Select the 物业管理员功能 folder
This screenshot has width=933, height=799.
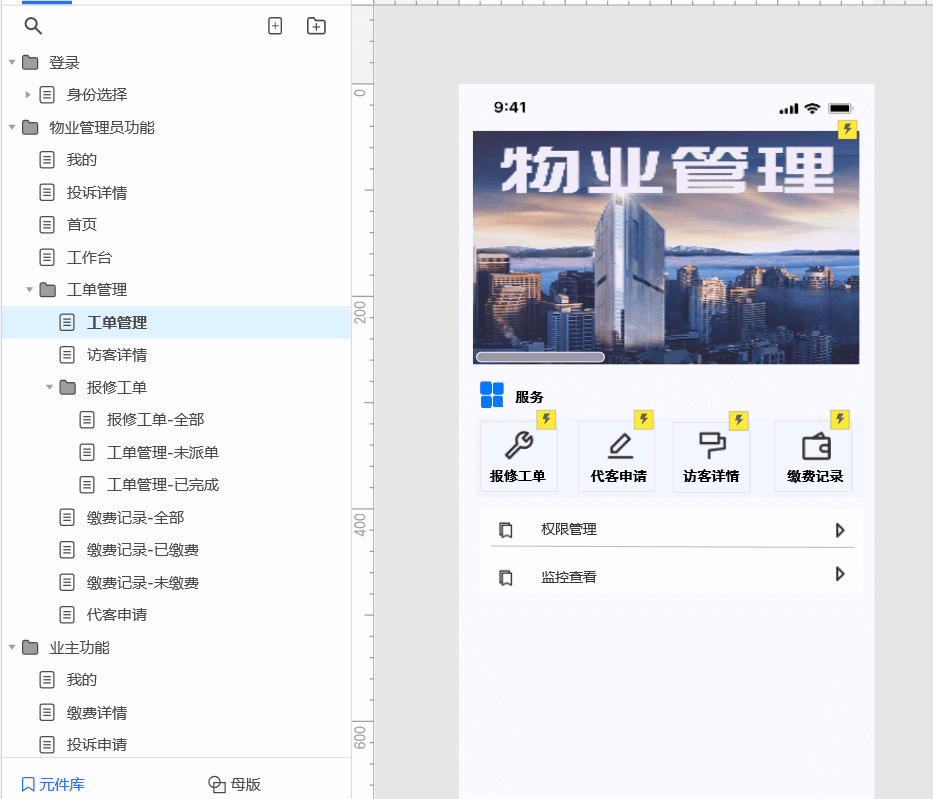point(102,127)
